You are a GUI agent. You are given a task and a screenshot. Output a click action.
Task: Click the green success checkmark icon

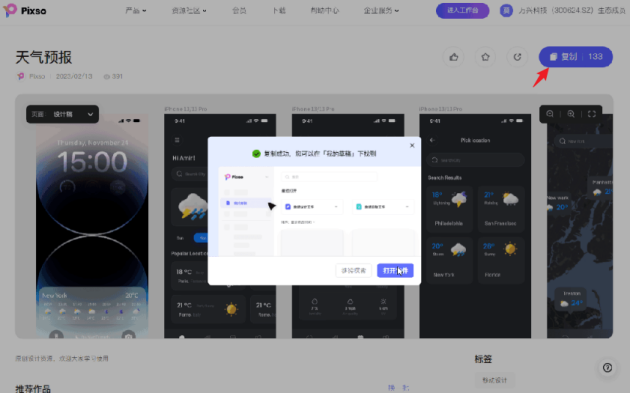pos(256,154)
